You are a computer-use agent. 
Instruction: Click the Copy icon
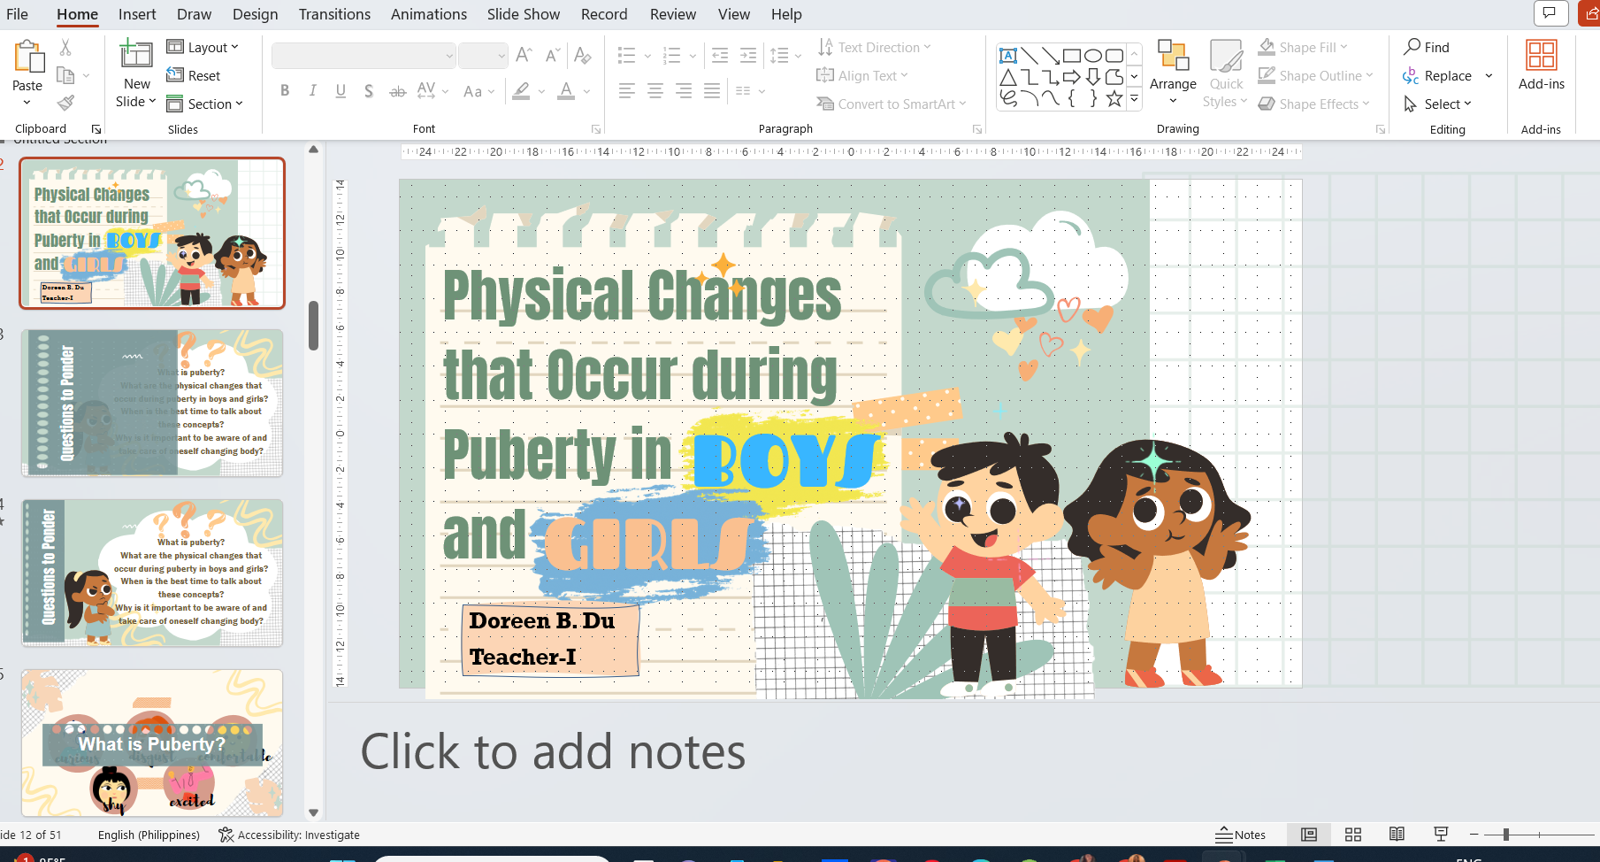[x=66, y=75]
